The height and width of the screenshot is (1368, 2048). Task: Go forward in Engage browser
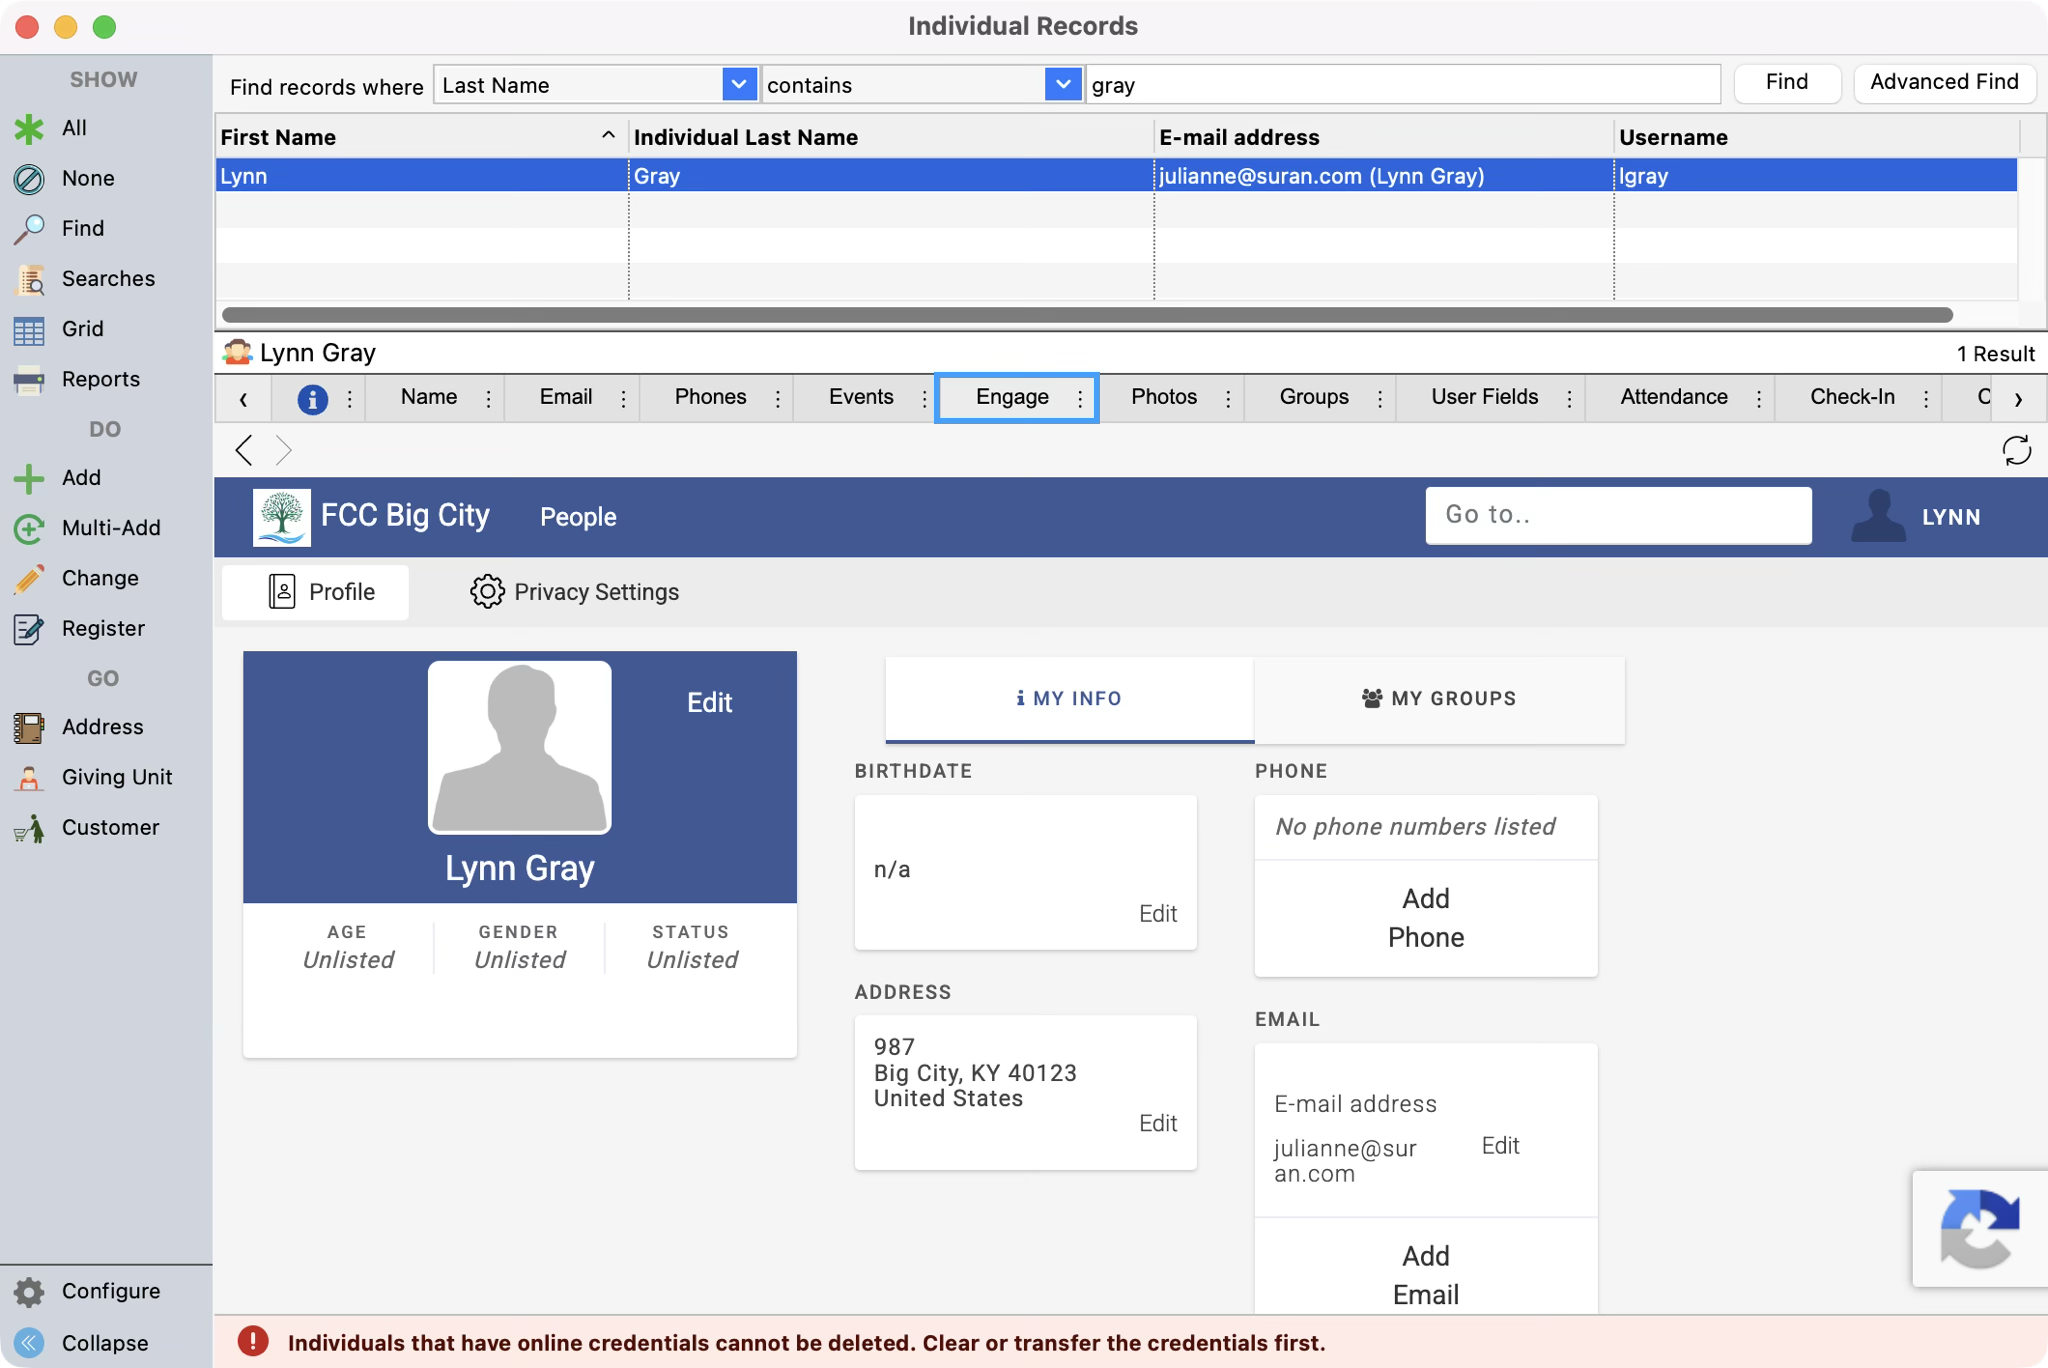pyautogui.click(x=284, y=450)
